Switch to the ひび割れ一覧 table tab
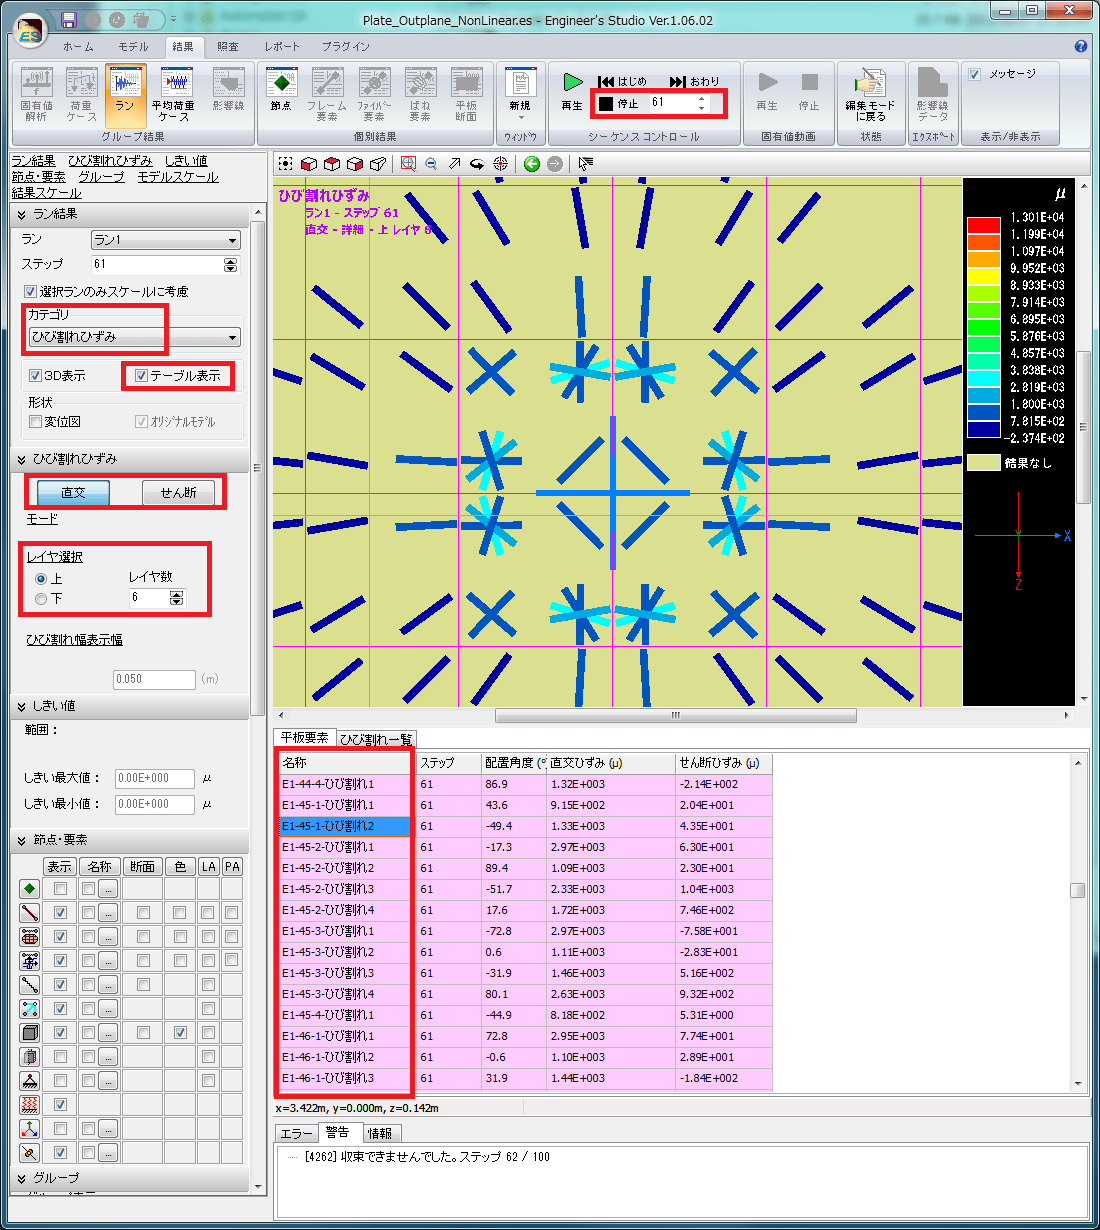Viewport: 1100px width, 1230px height. tap(375, 739)
